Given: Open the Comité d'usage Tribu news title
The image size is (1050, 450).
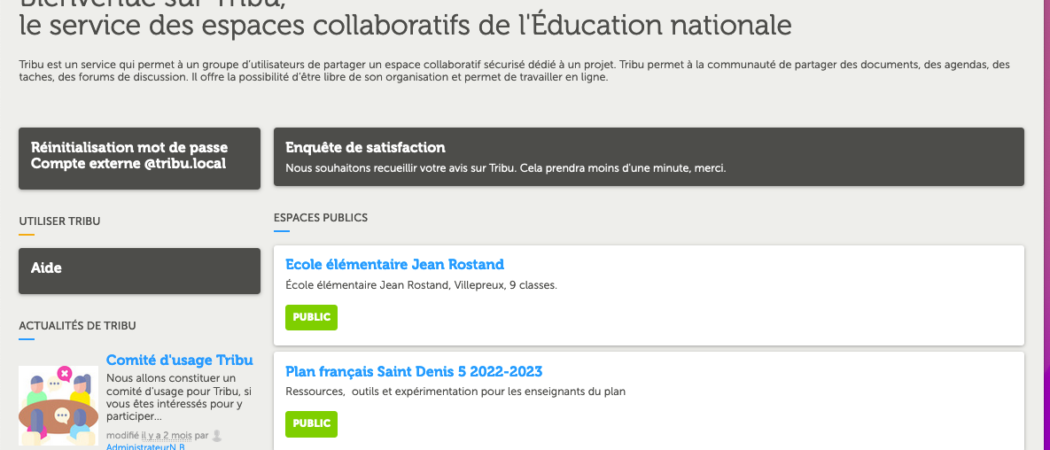Looking at the screenshot, I should click(x=179, y=360).
